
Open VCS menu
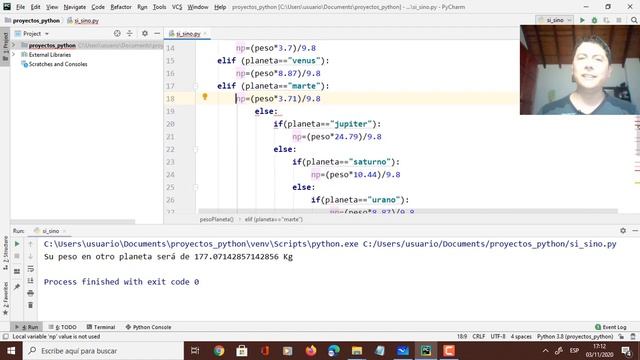(x=177, y=7)
